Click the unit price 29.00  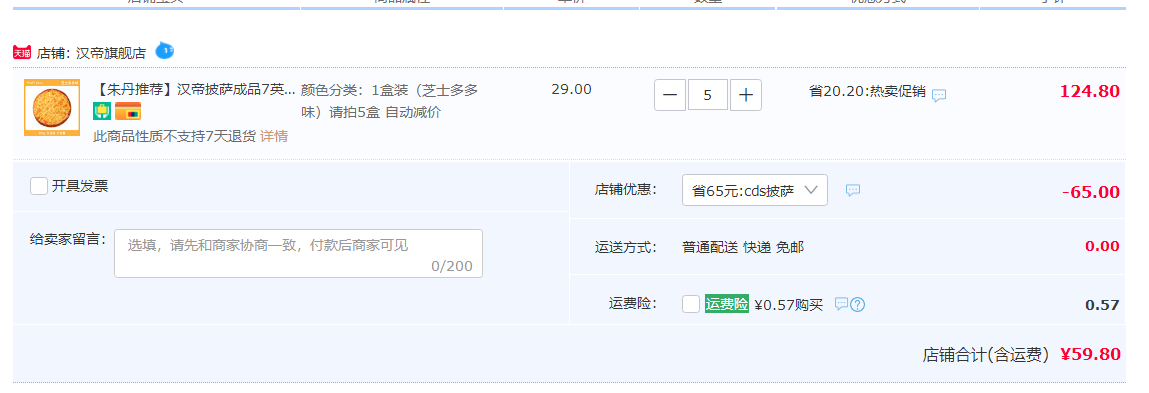click(572, 89)
